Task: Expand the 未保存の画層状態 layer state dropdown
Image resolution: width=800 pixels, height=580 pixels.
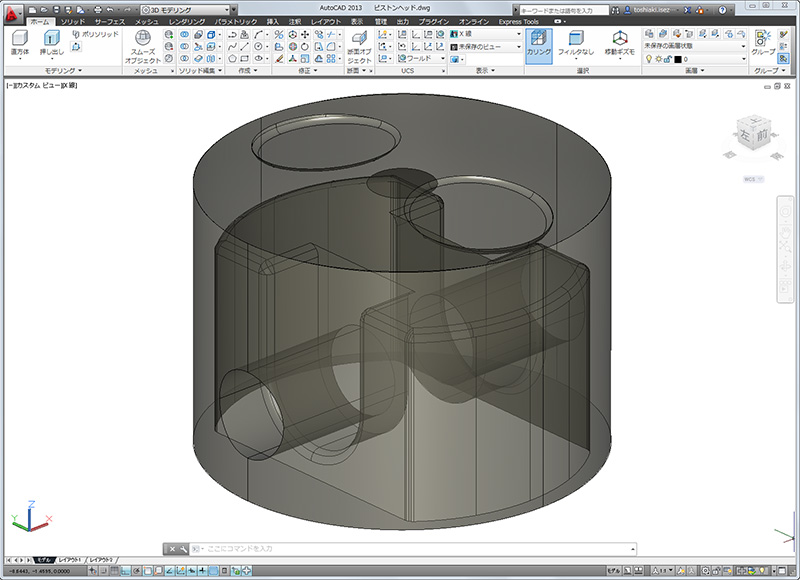Action: [x=694, y=46]
